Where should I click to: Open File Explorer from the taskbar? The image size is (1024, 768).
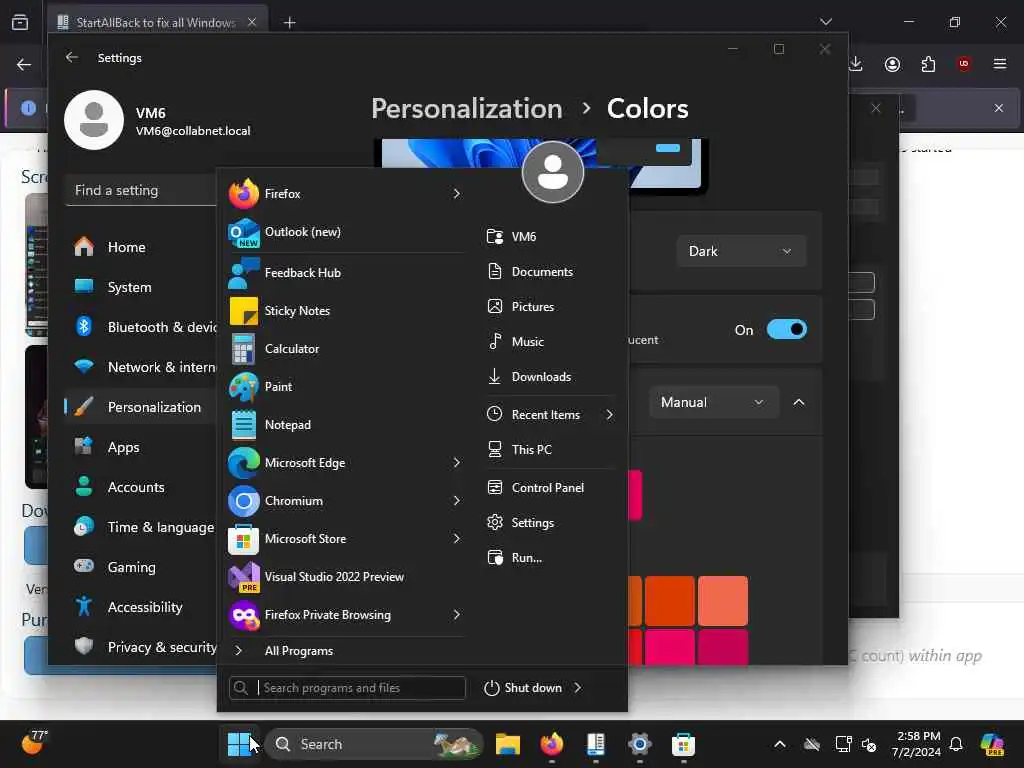(x=507, y=744)
